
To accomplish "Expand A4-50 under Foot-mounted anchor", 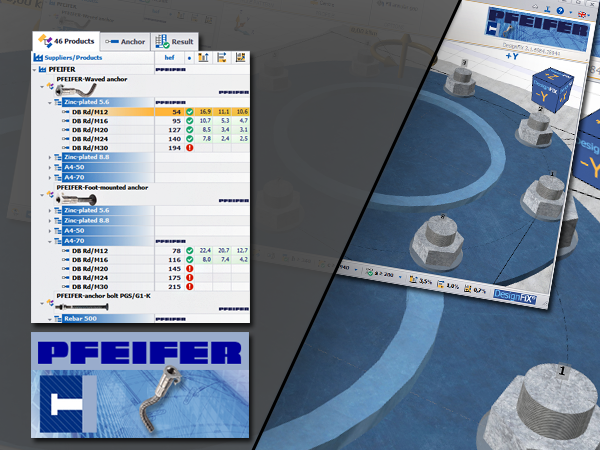I will click(50, 231).
